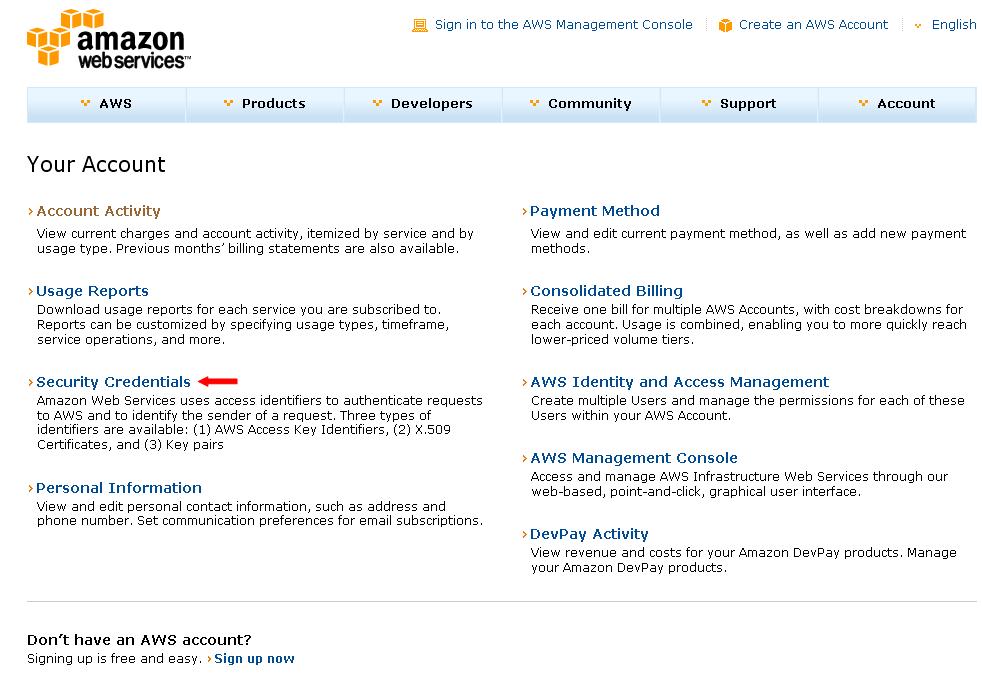
Task: Open the Payment Method page
Action: [595, 211]
